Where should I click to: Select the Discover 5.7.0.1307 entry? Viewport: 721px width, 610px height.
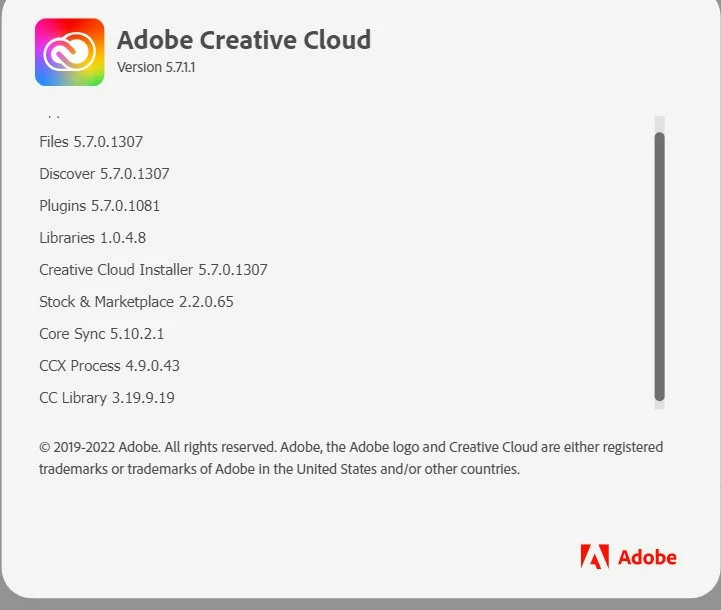104,174
